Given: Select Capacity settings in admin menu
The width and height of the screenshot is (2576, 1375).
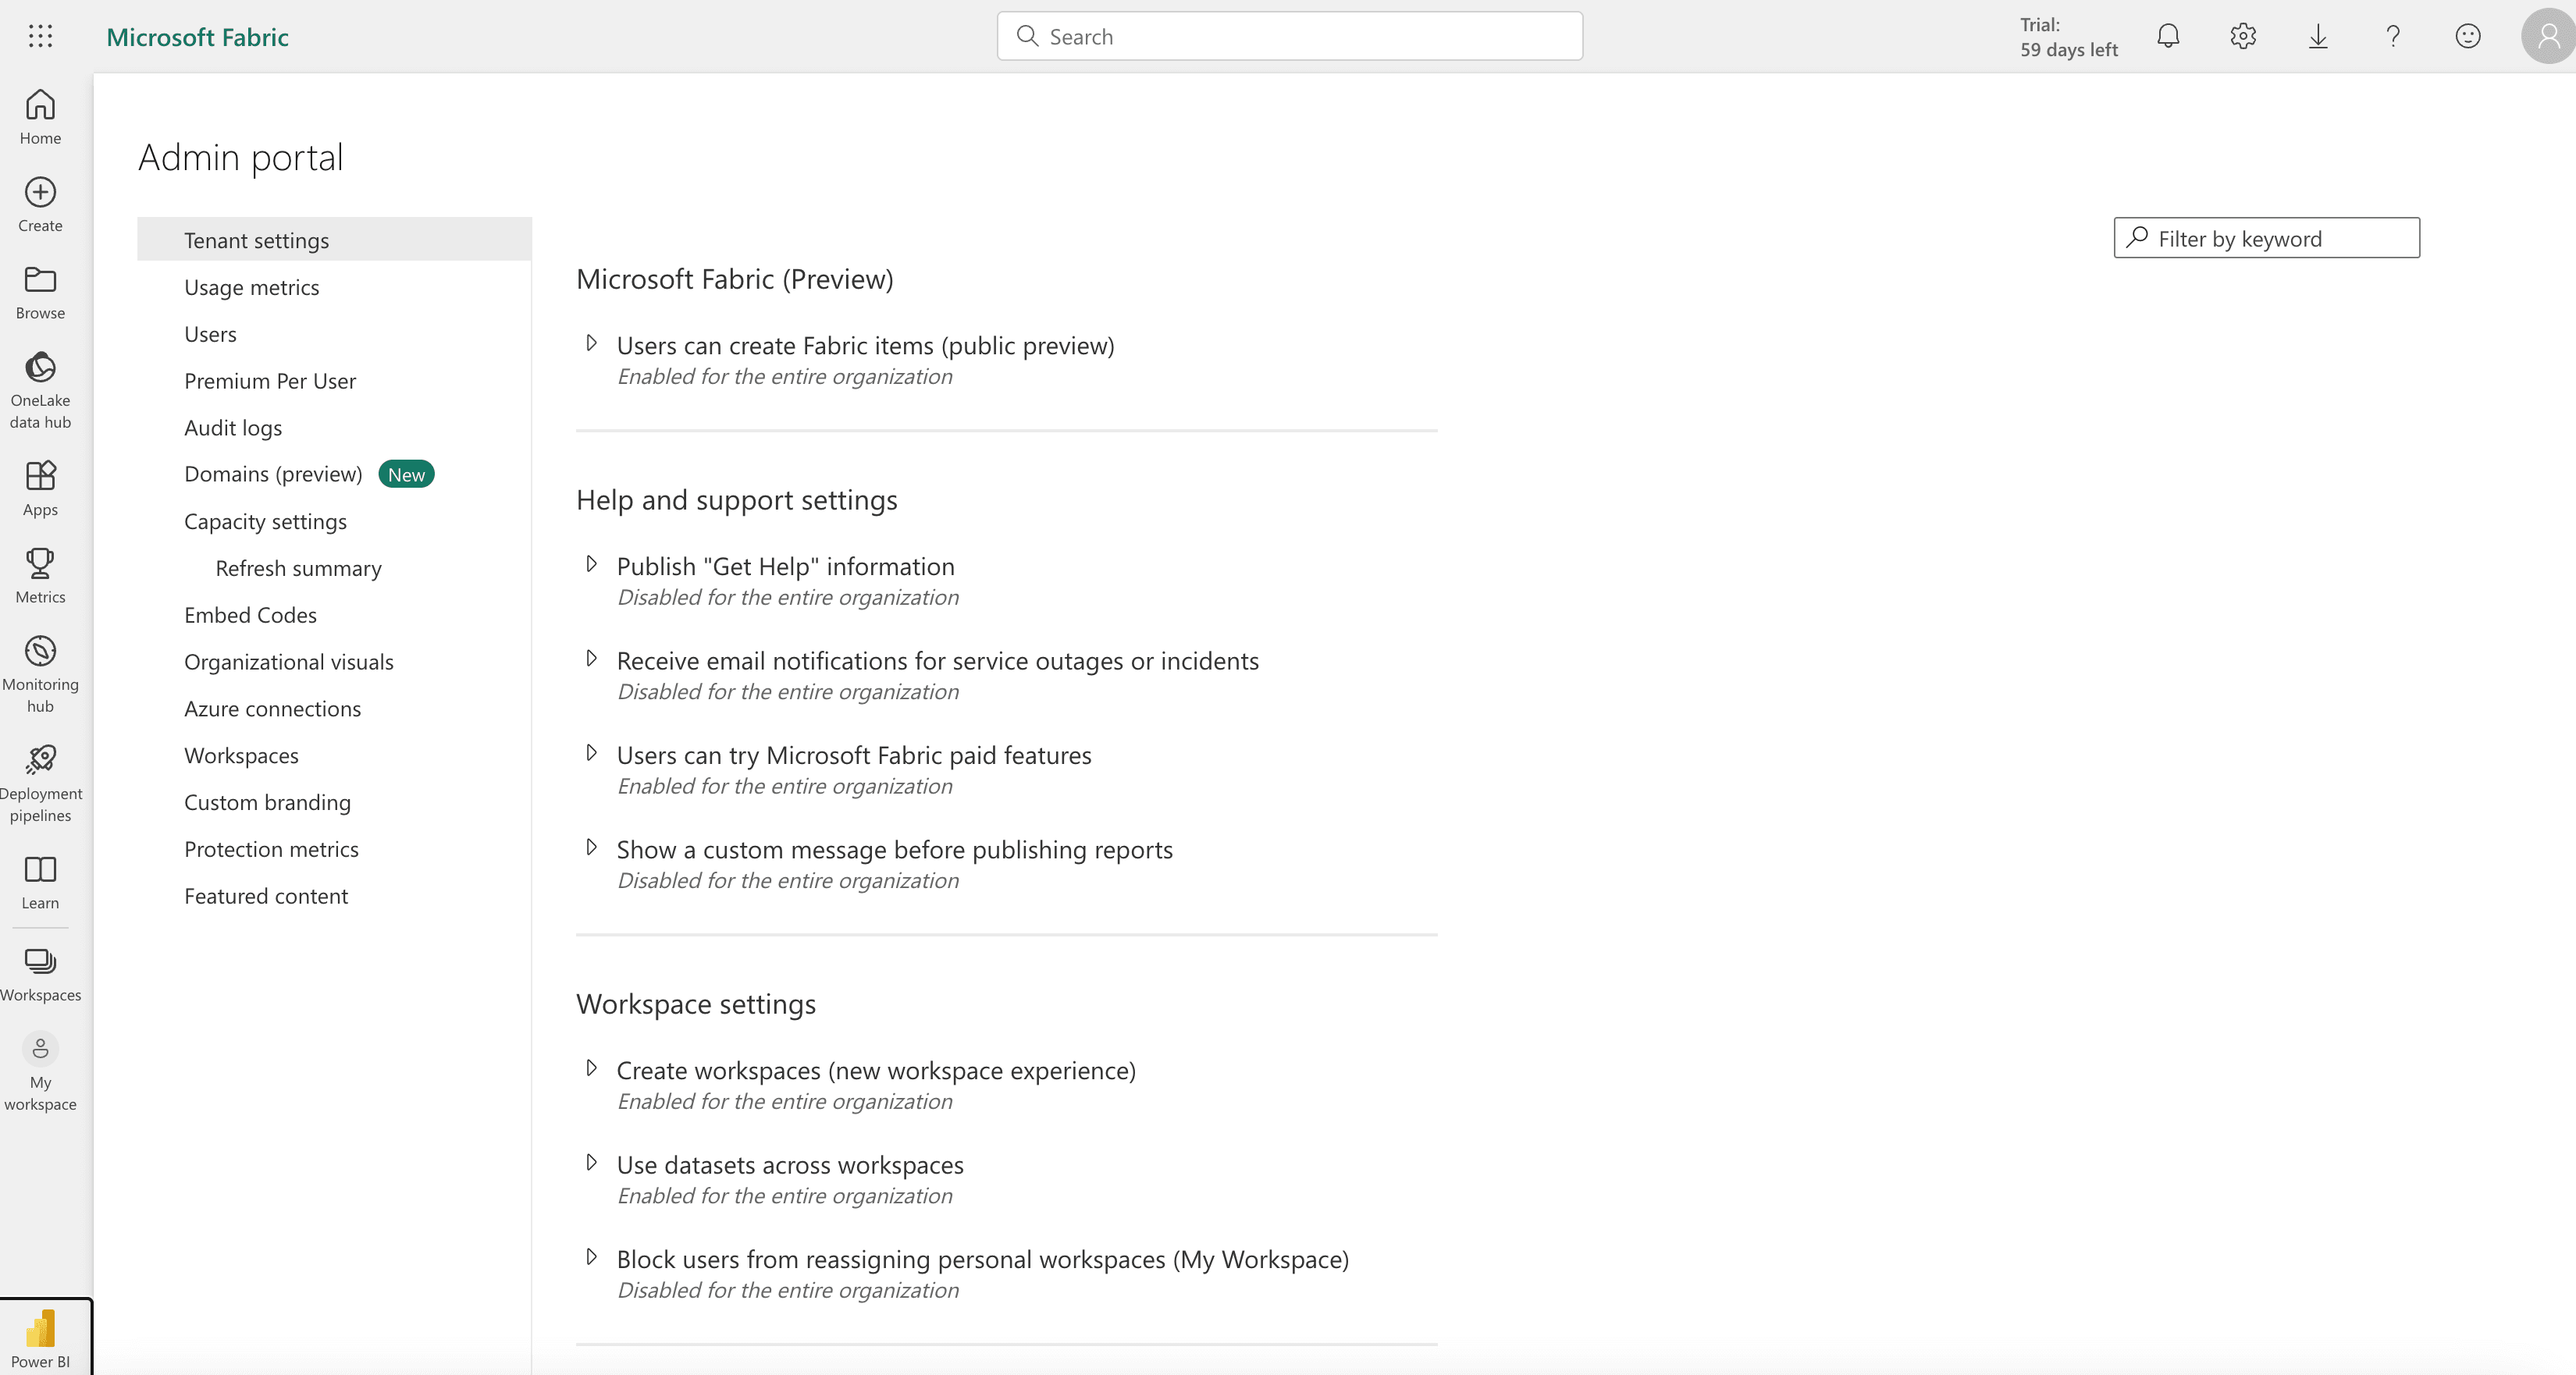Looking at the screenshot, I should coord(265,522).
